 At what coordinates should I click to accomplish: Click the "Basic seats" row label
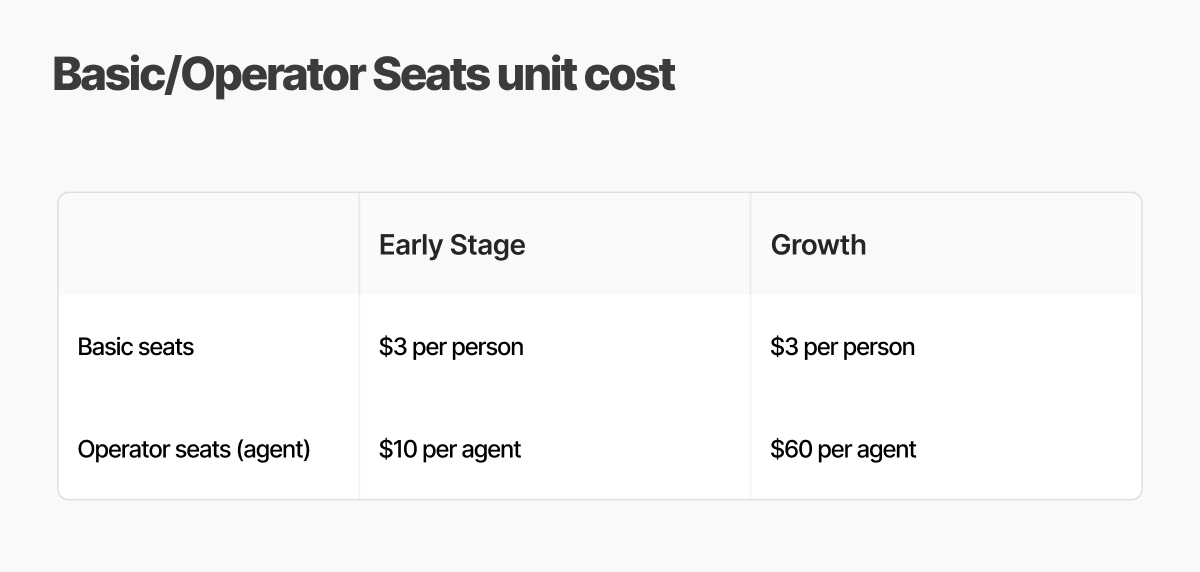pos(136,347)
